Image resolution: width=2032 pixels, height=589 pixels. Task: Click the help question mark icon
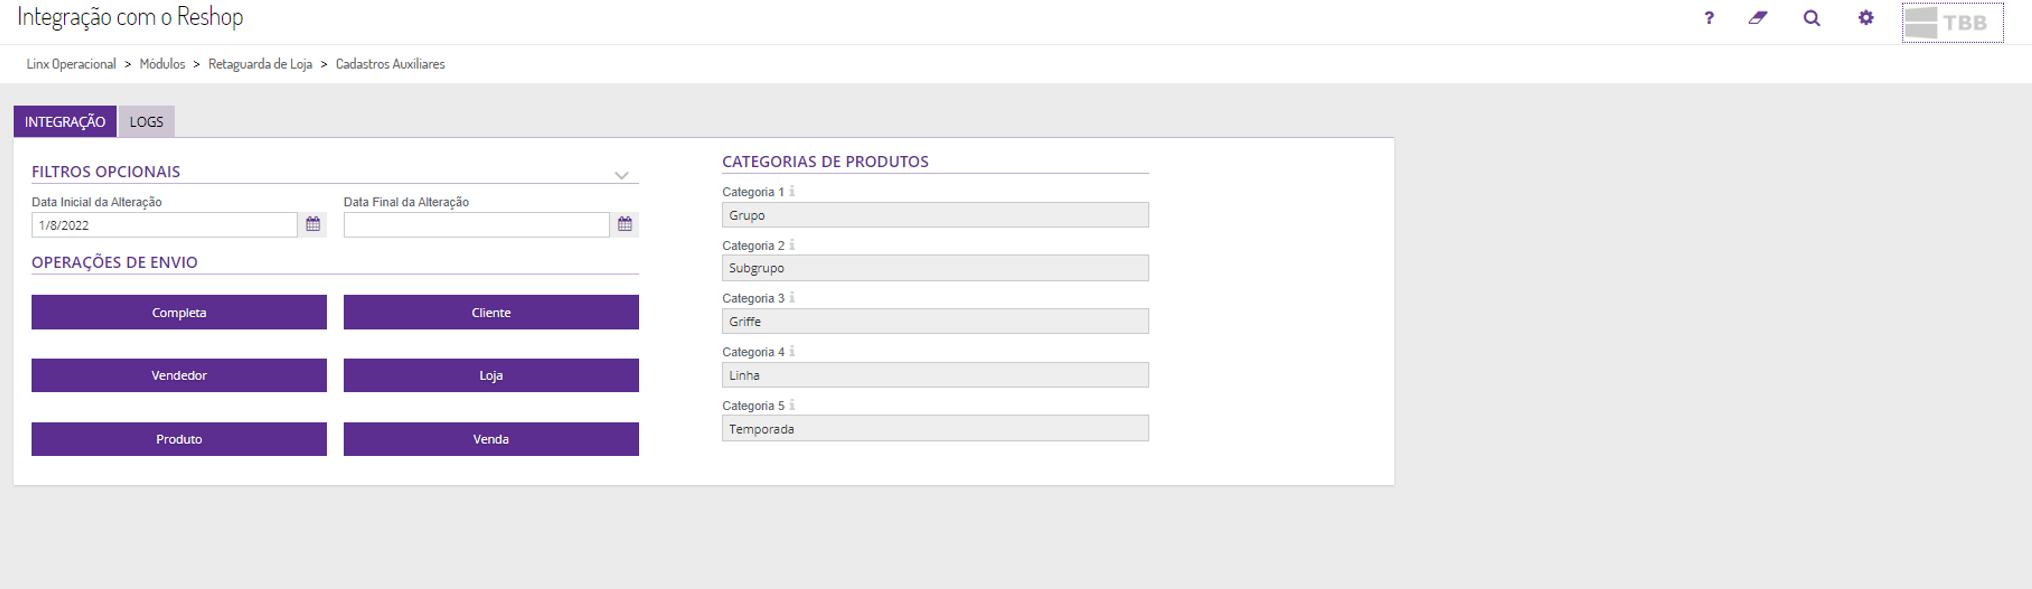pyautogui.click(x=1709, y=18)
